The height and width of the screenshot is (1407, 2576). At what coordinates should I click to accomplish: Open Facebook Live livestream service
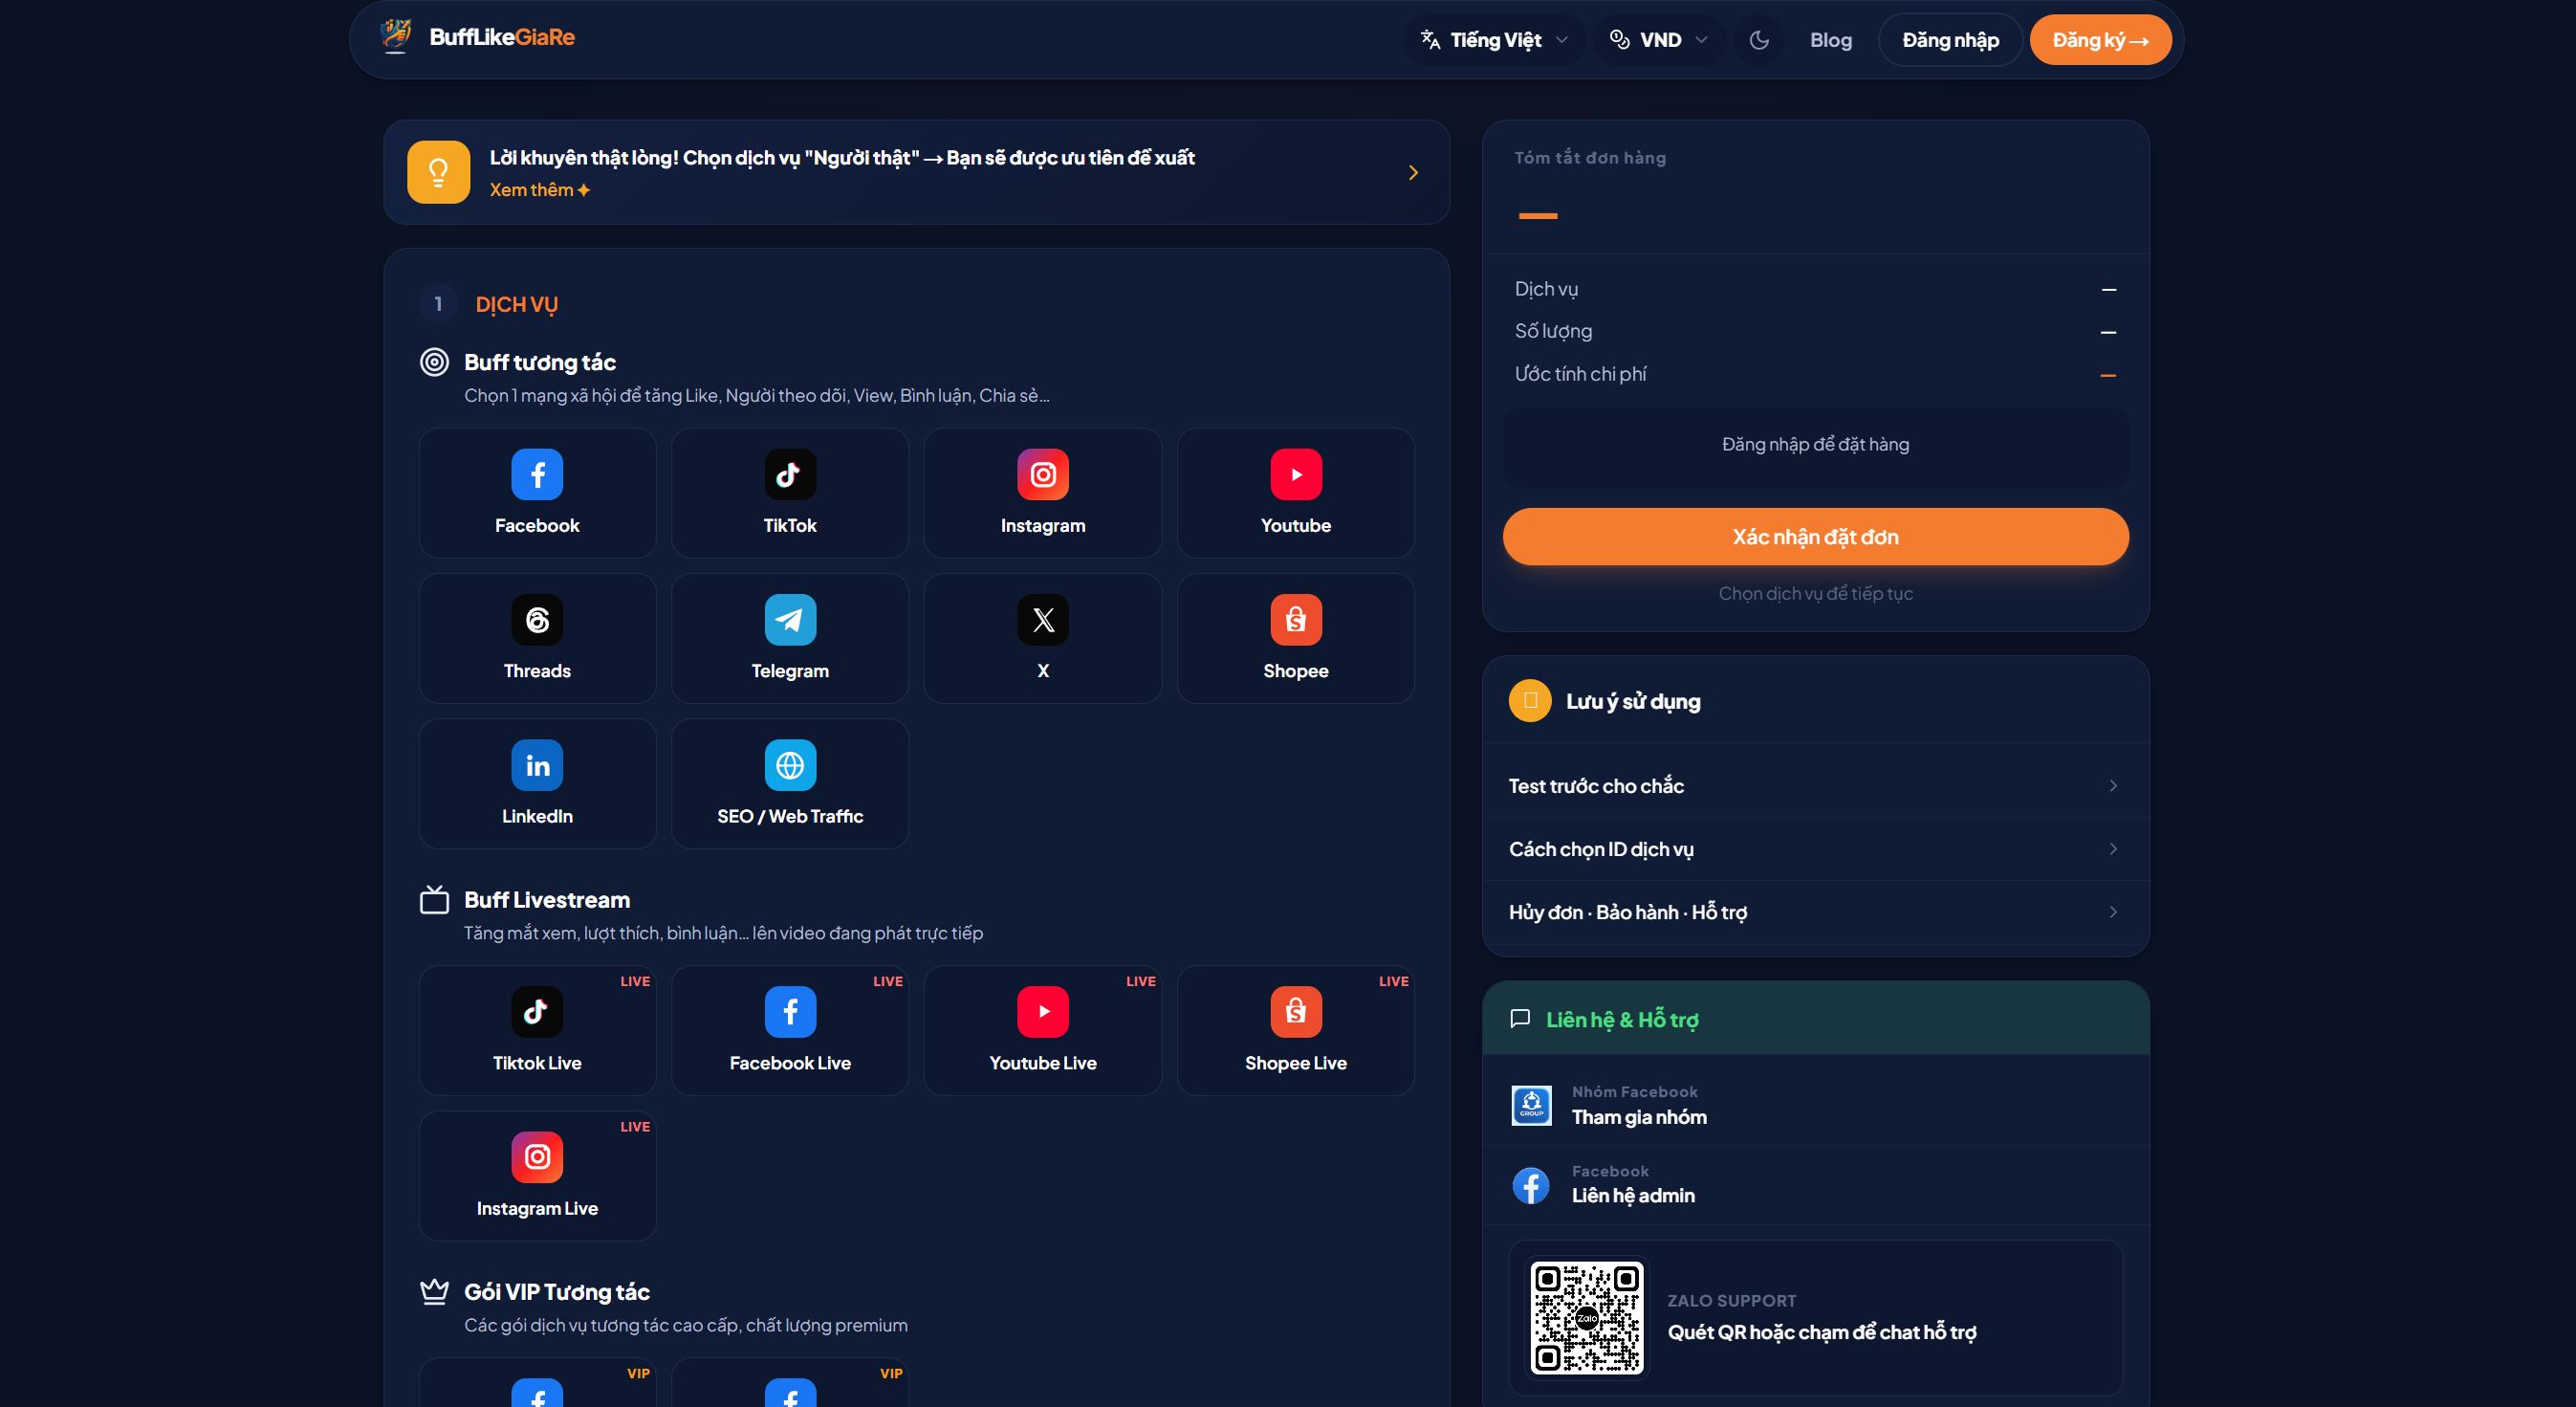pyautogui.click(x=790, y=1030)
